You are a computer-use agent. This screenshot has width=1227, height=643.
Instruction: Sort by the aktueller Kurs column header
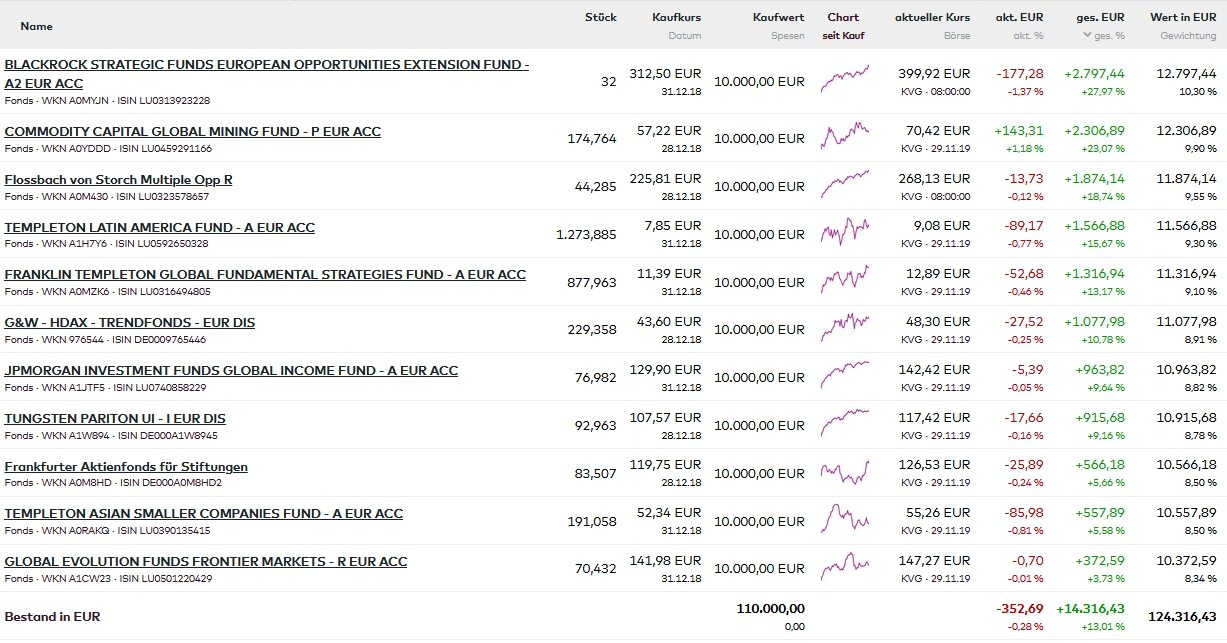[932, 17]
